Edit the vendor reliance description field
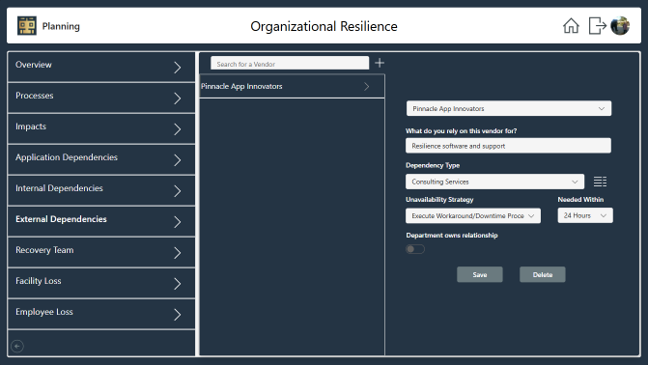 point(508,146)
